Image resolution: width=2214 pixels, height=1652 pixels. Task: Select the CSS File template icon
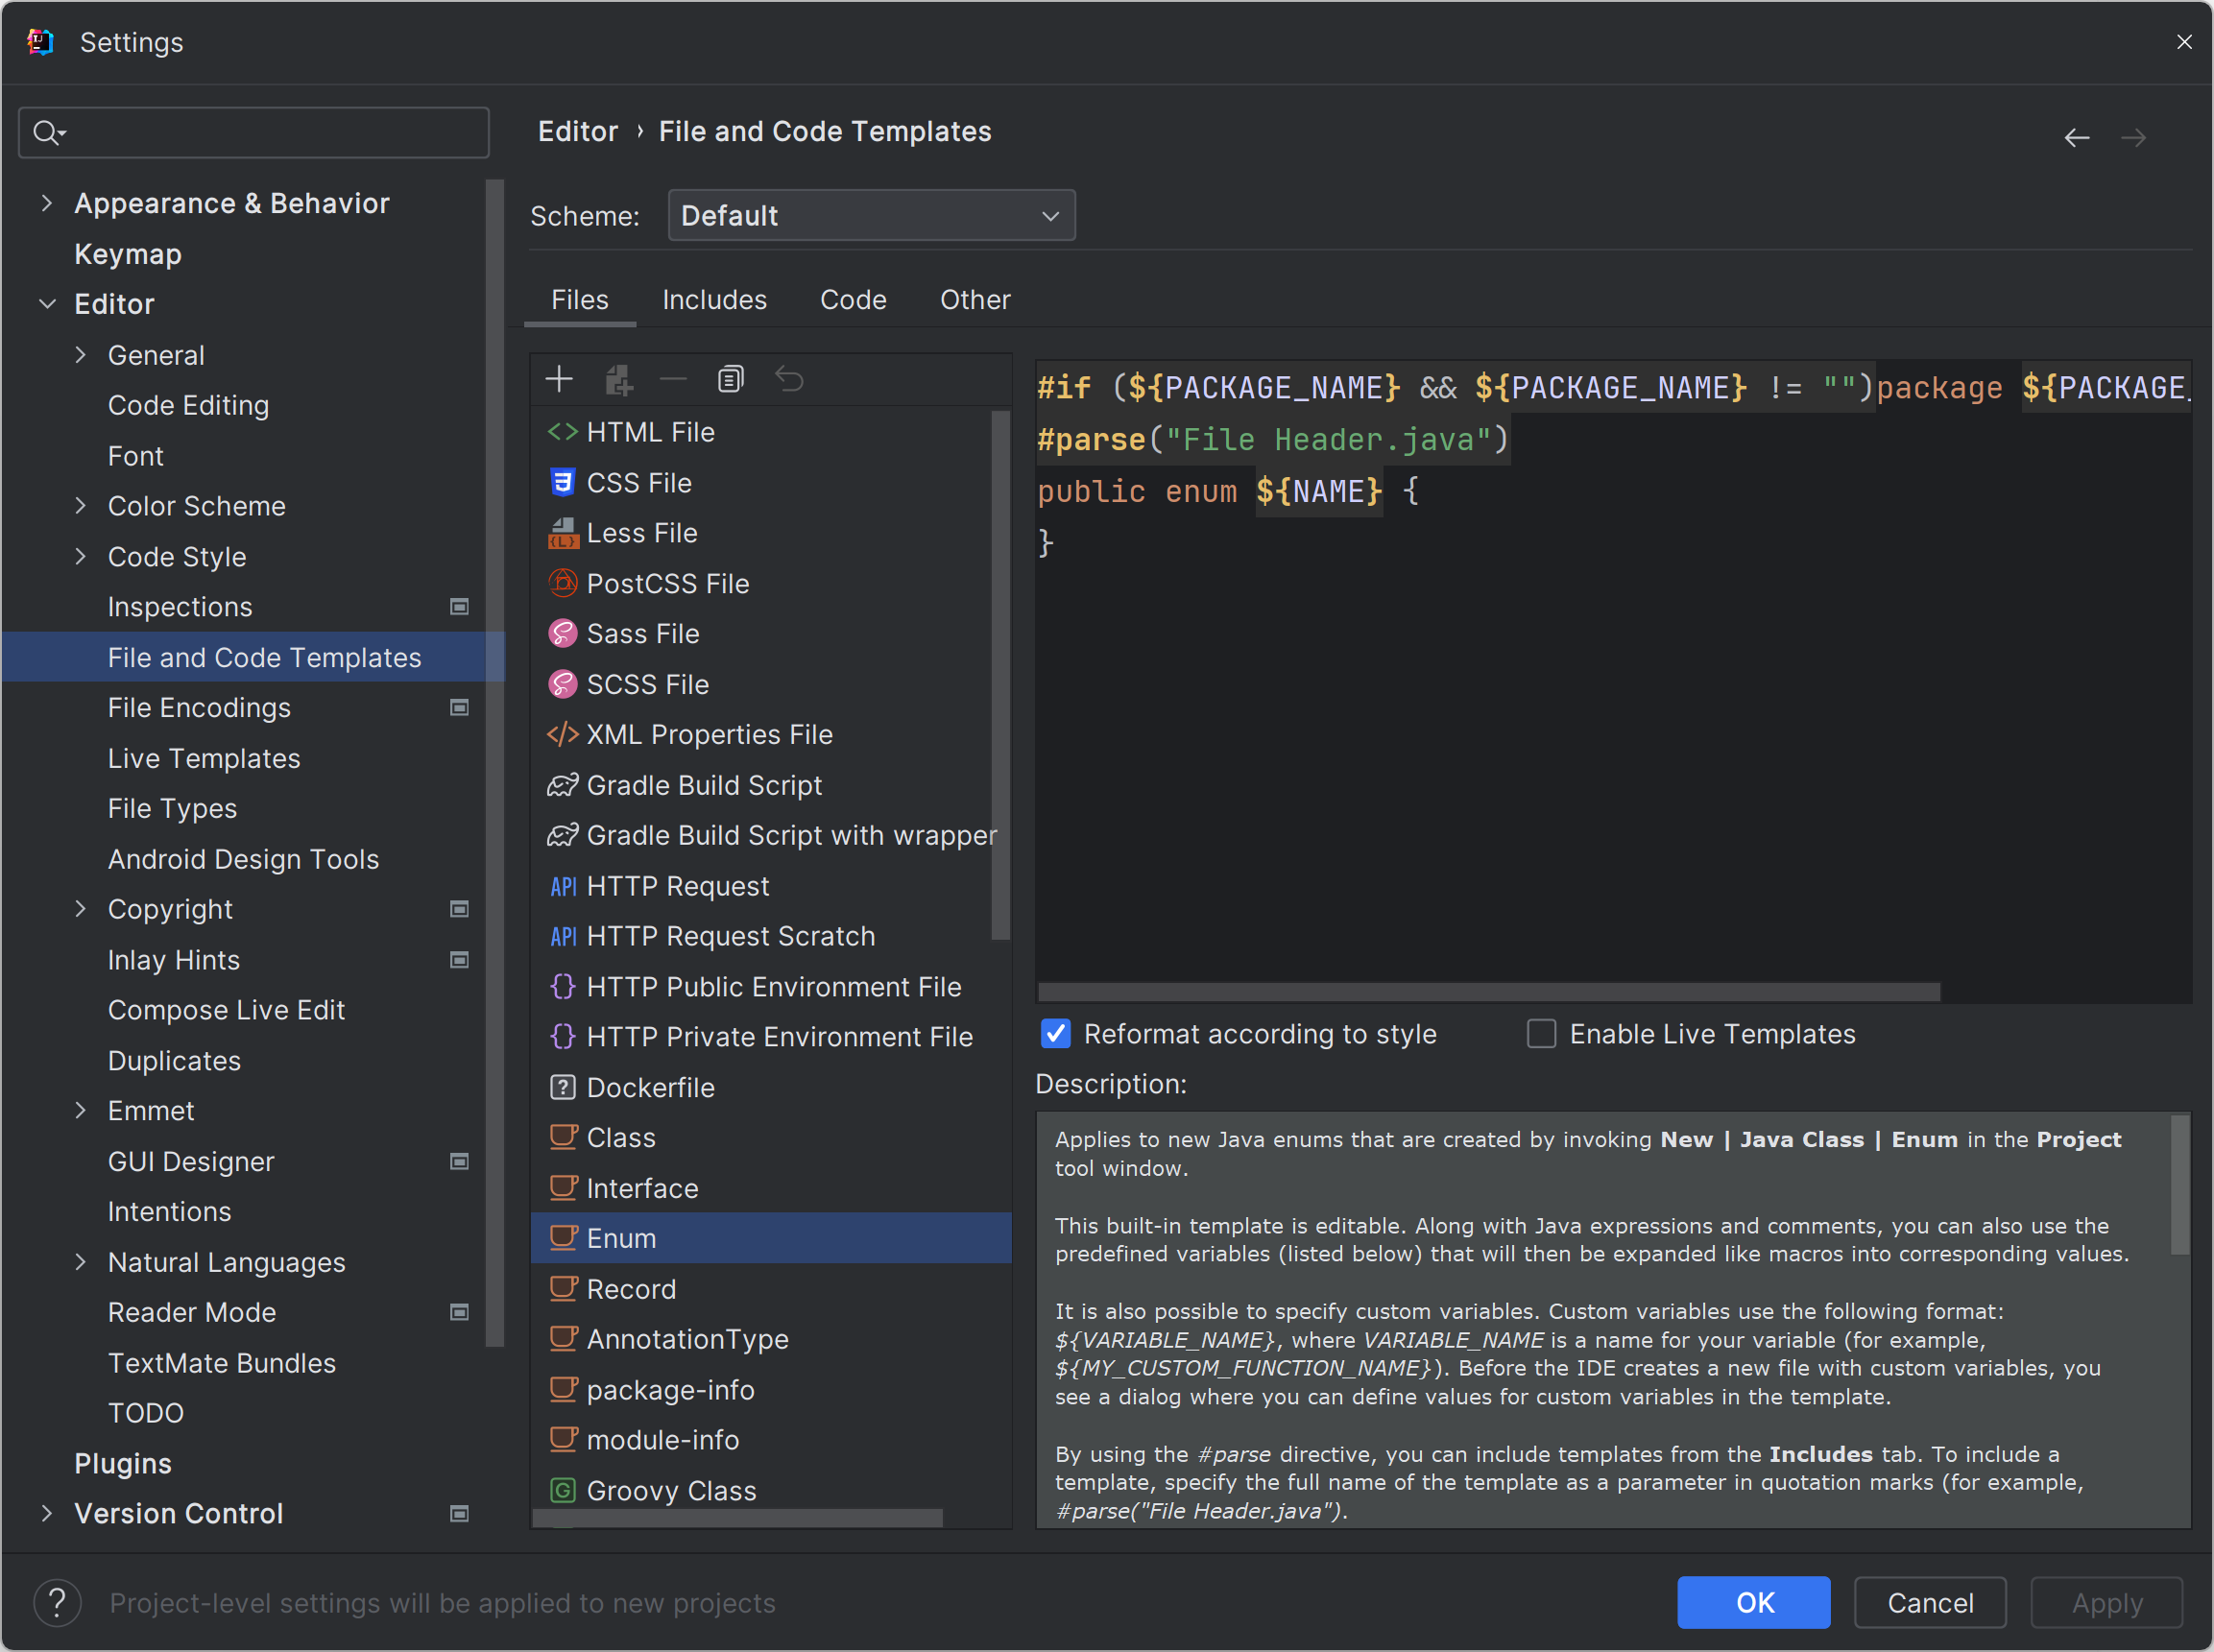click(x=563, y=482)
